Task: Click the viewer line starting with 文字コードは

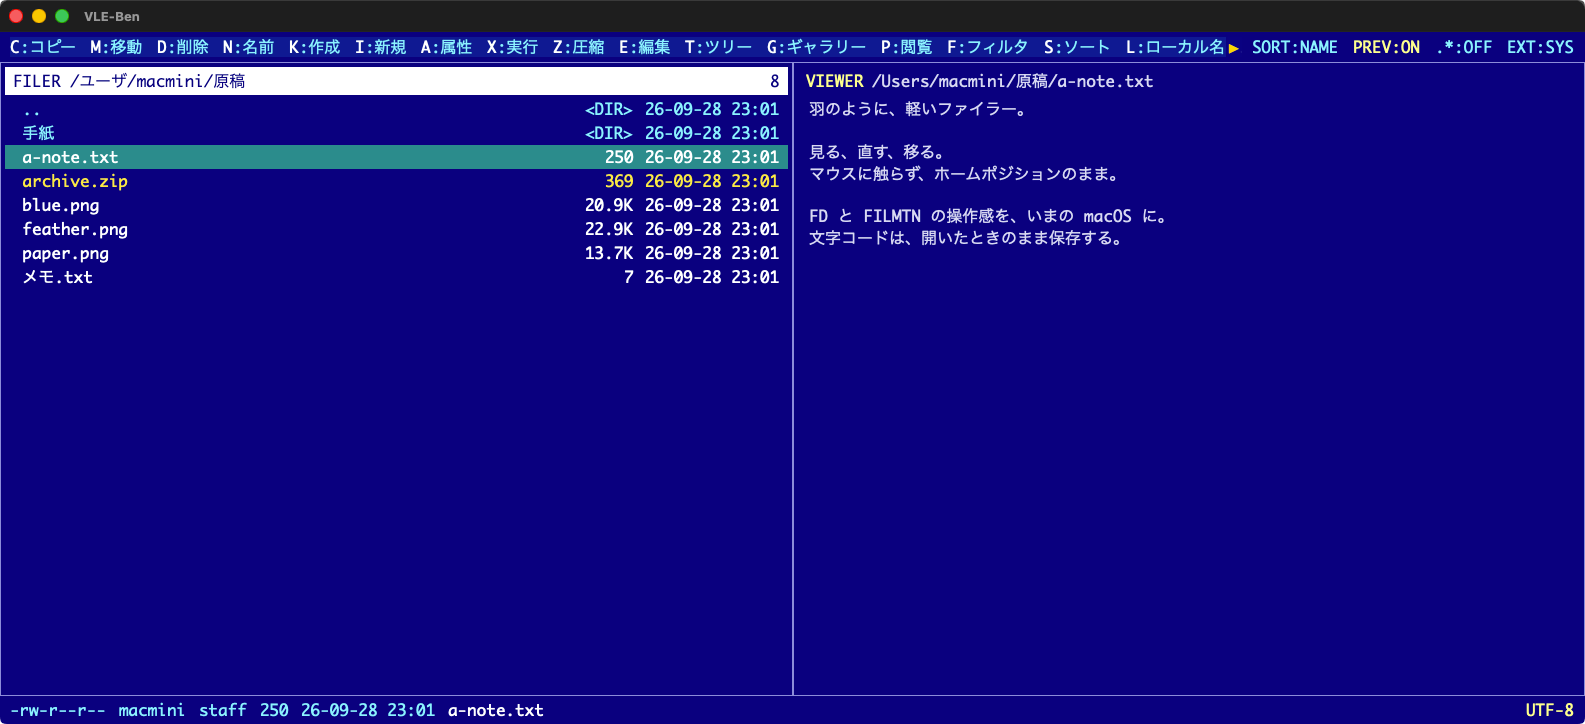Action: pyautogui.click(x=966, y=238)
